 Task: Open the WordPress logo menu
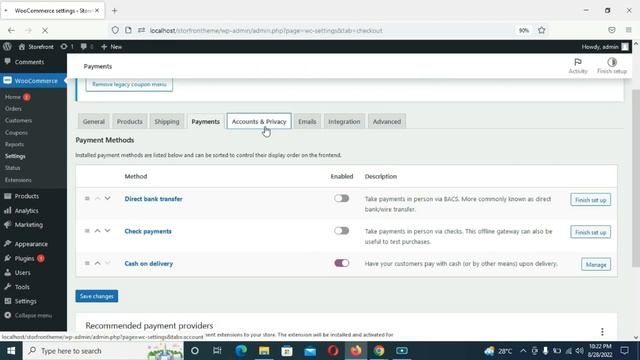point(7,47)
